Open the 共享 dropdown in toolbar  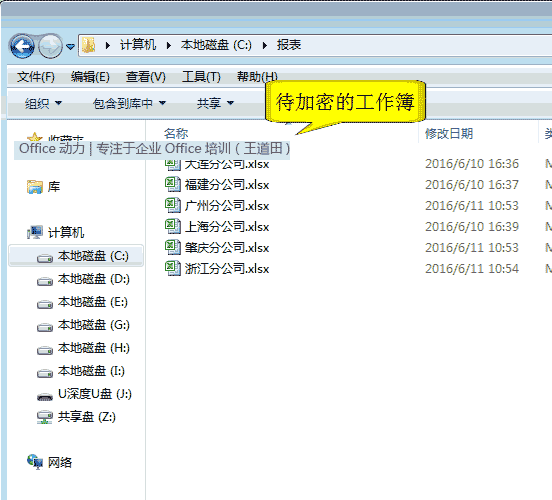coord(215,103)
